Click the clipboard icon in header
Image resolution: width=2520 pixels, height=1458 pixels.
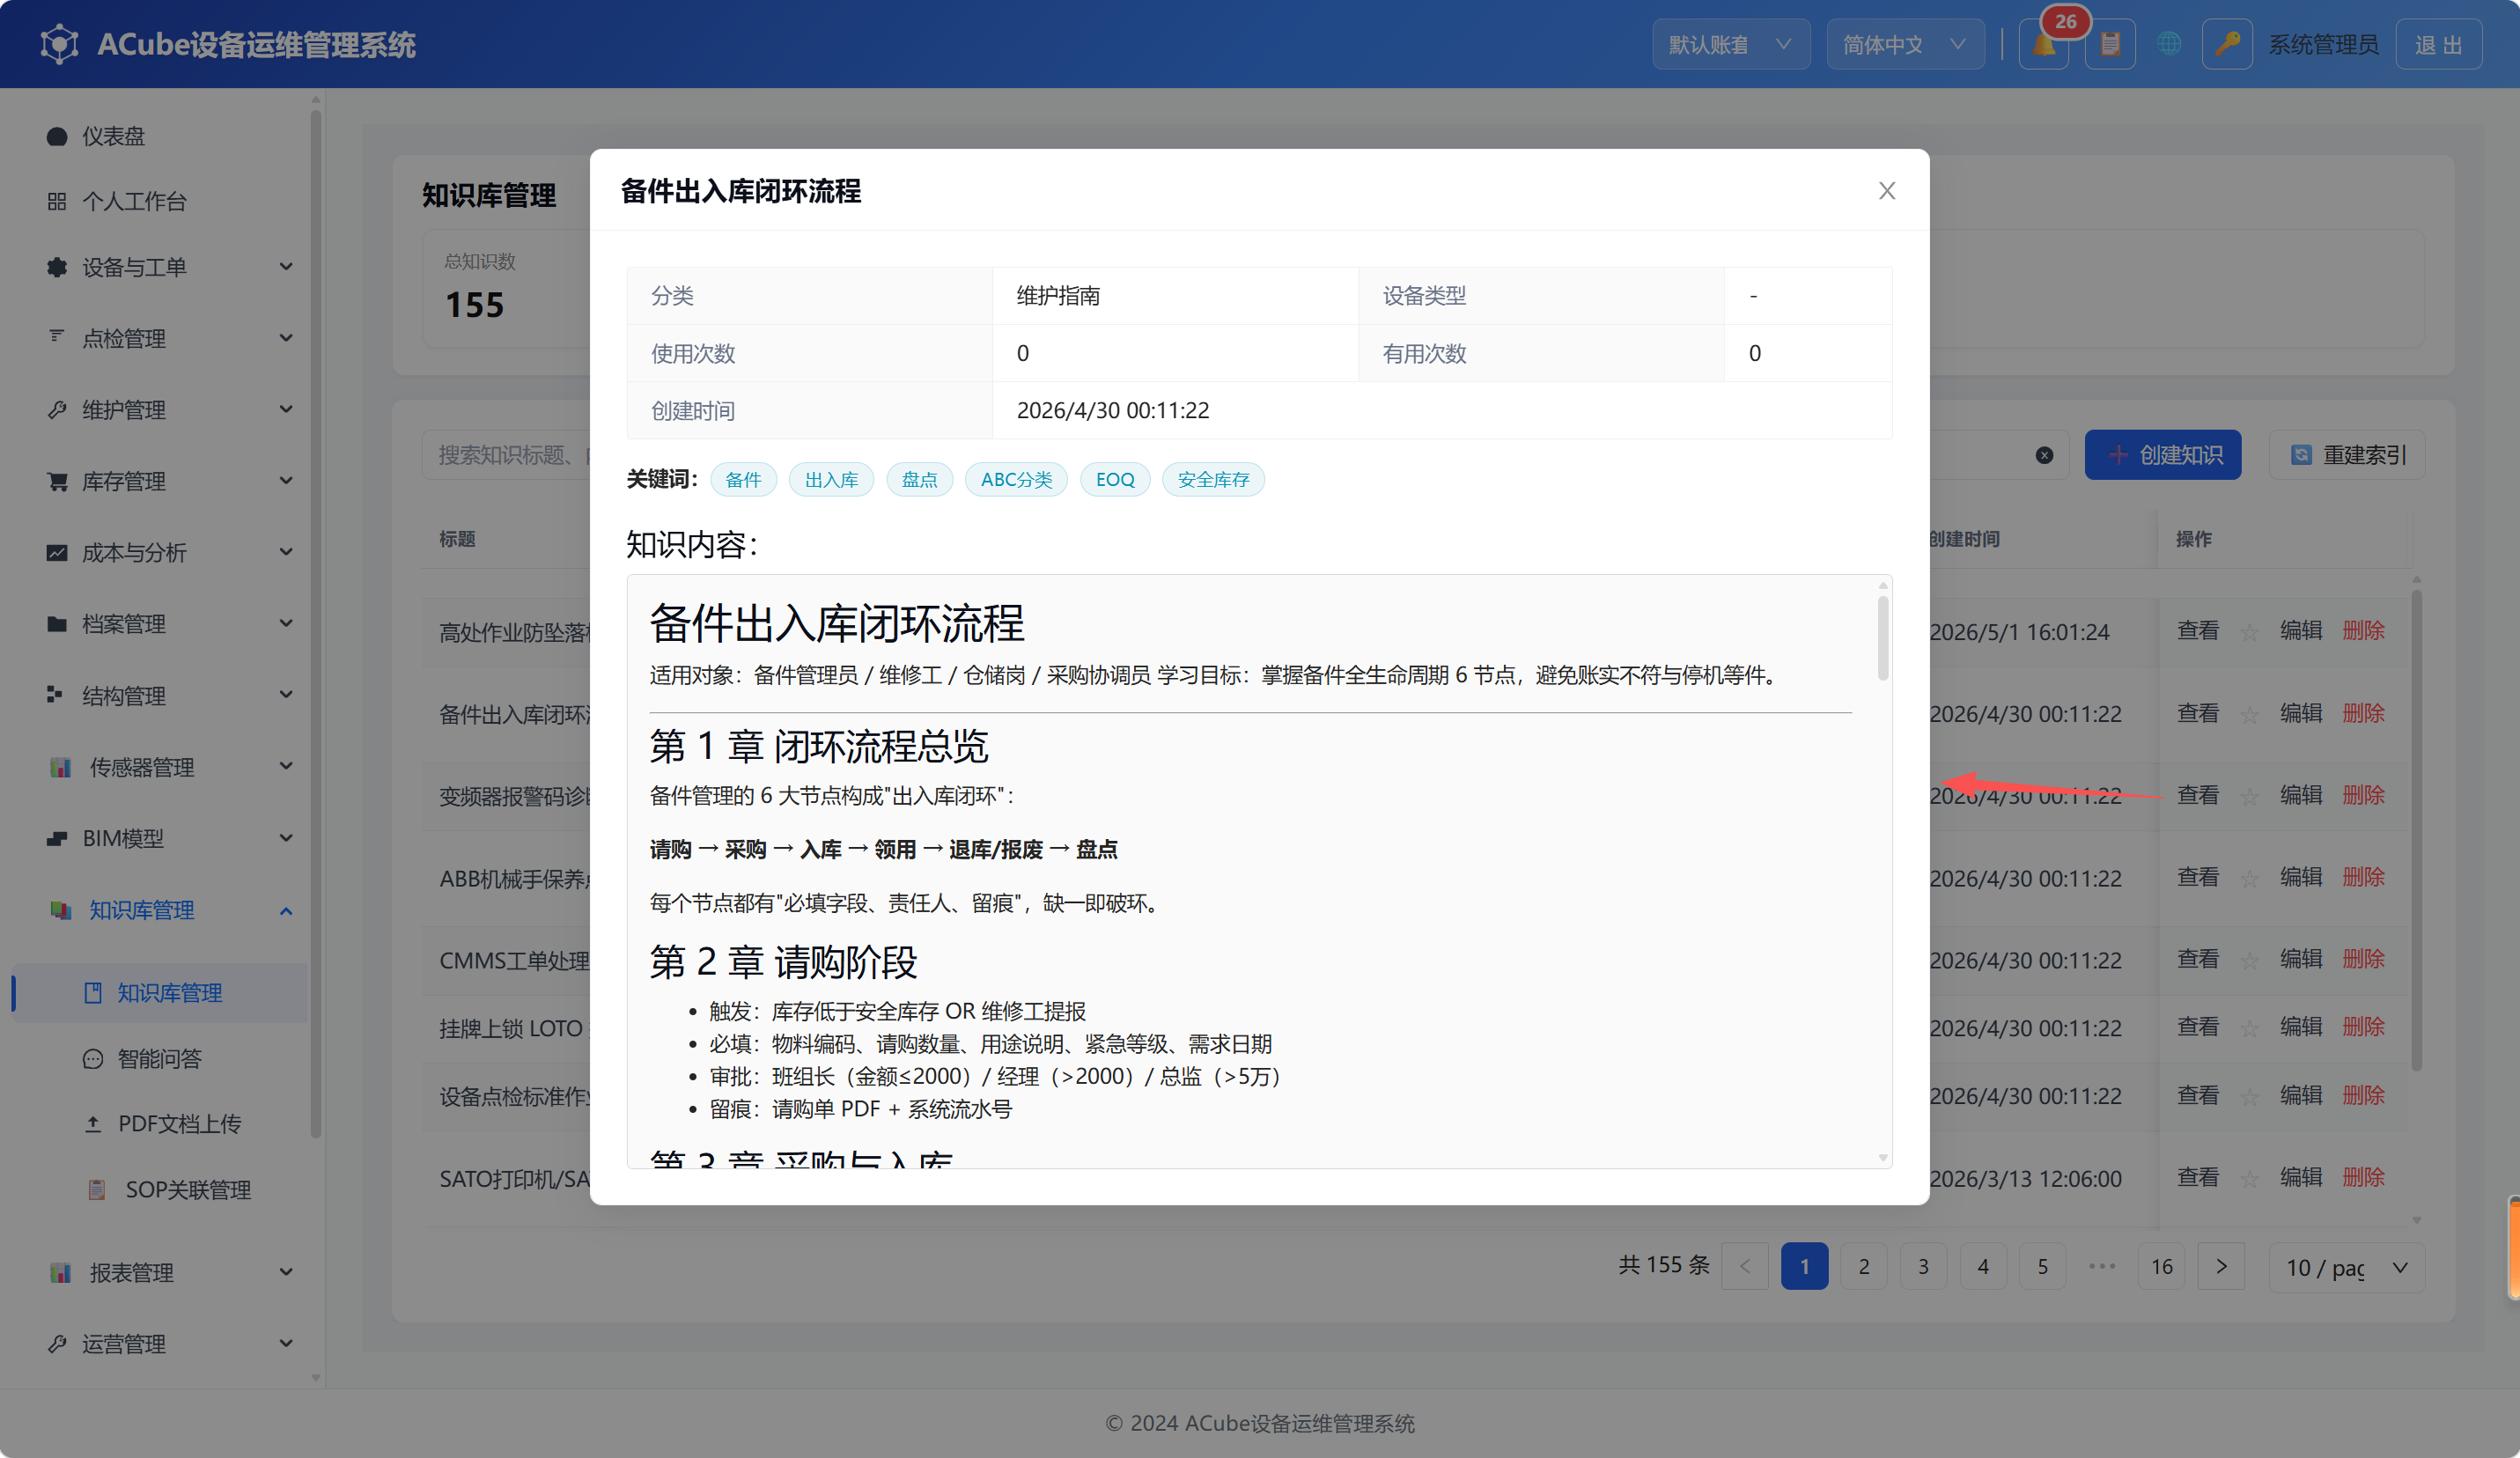coord(2110,45)
